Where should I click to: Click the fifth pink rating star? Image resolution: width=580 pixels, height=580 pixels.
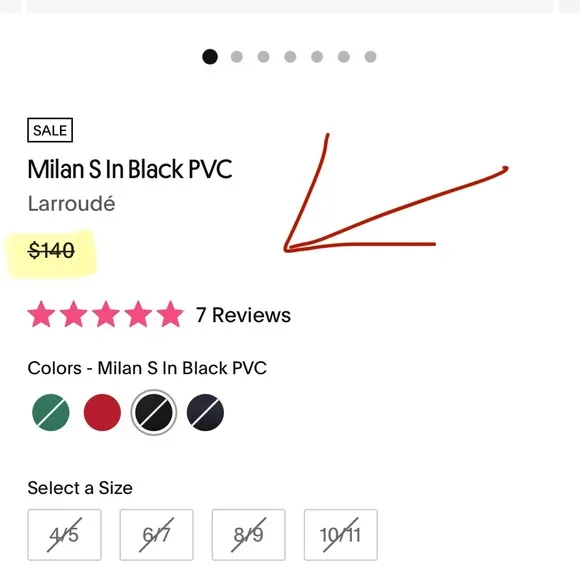[170, 314]
